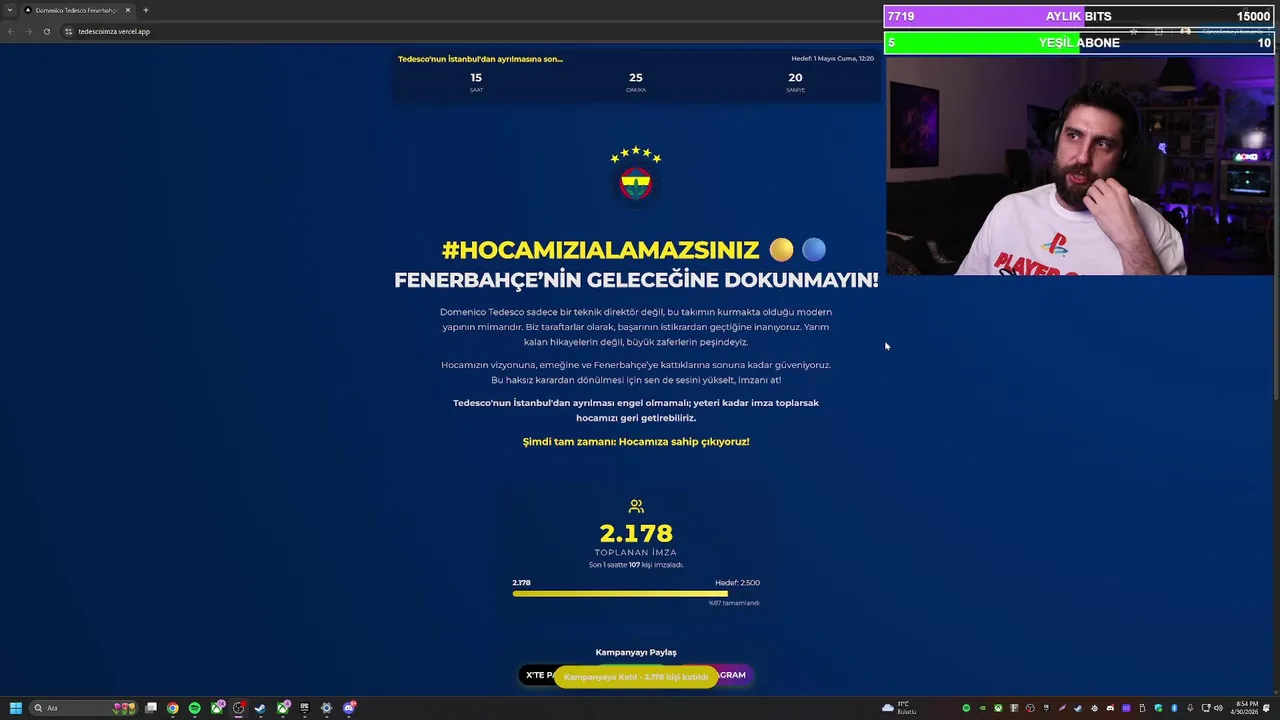Image resolution: width=1280 pixels, height=720 pixels.
Task: Click the people icon above signature count
Action: (636, 507)
